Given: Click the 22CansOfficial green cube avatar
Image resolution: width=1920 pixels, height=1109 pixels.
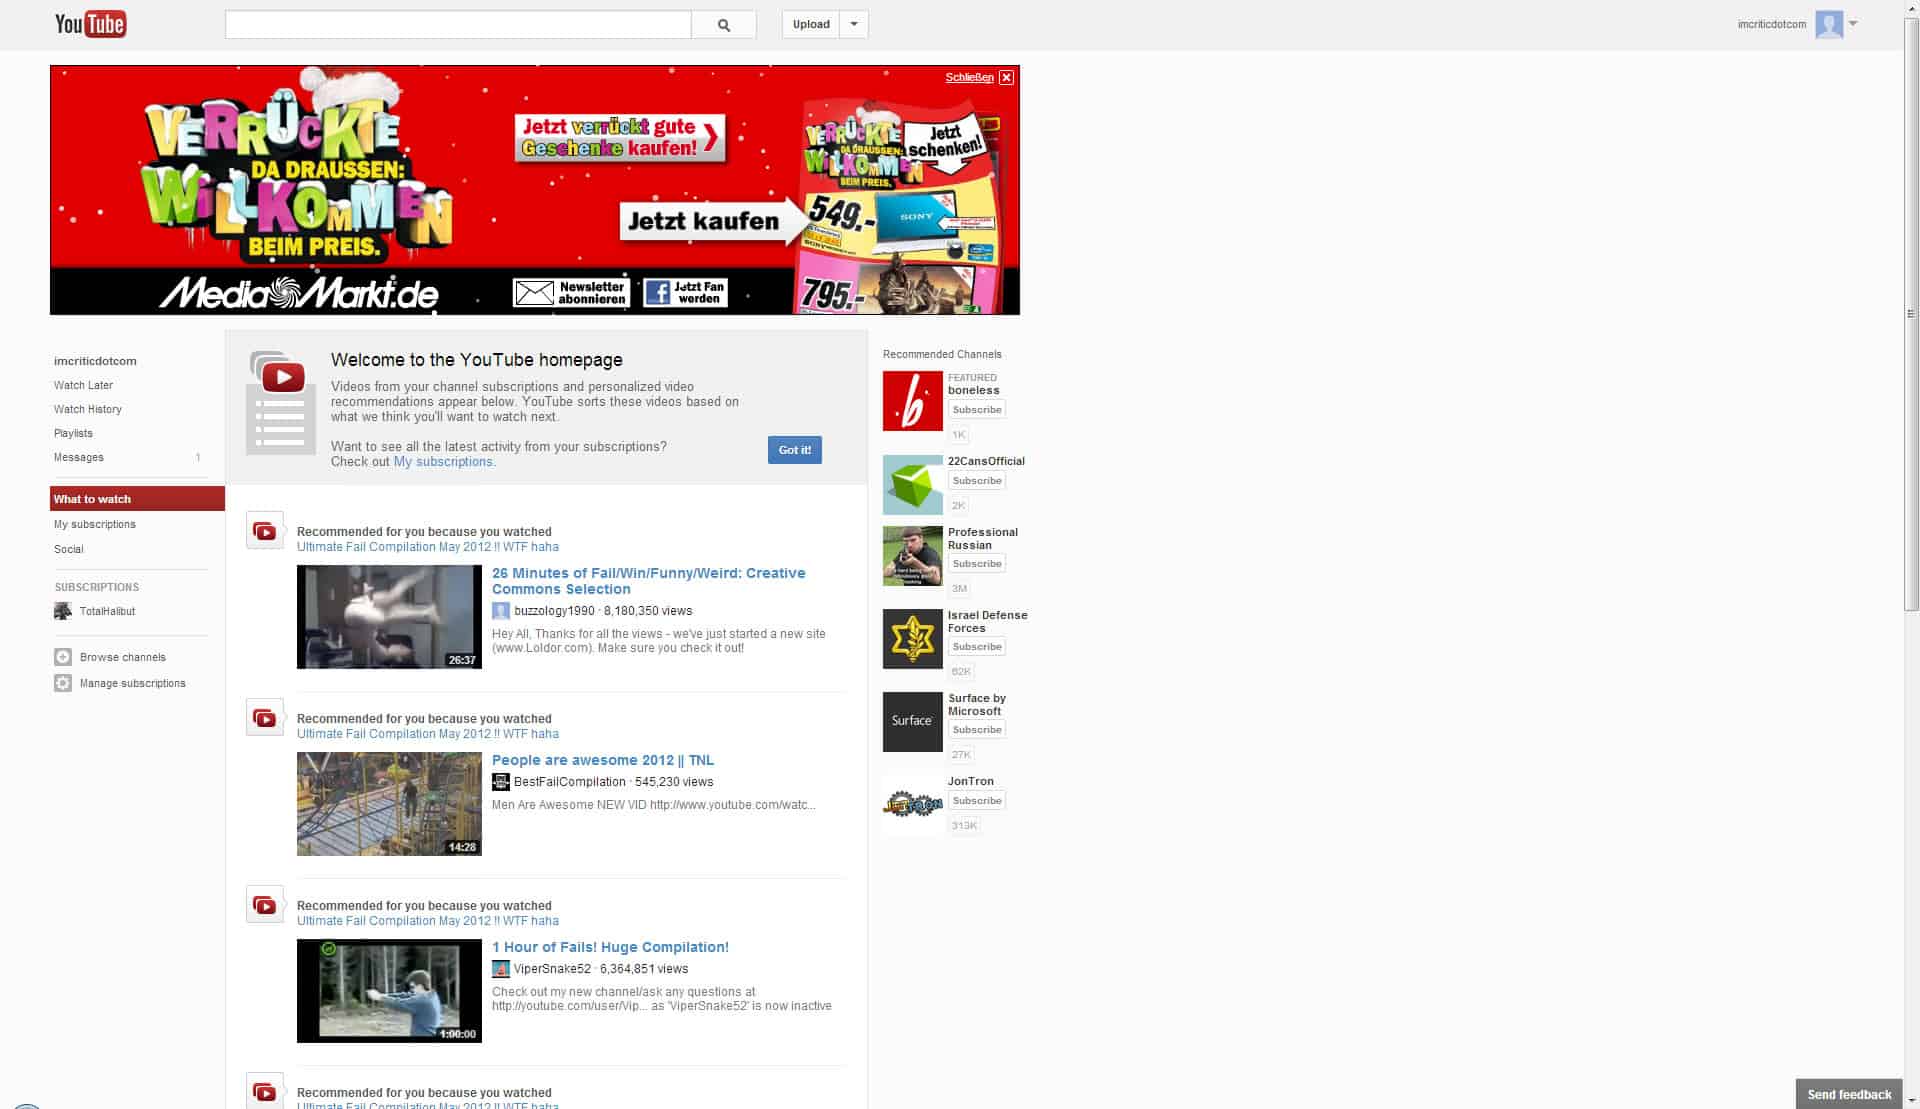Looking at the screenshot, I should [912, 484].
